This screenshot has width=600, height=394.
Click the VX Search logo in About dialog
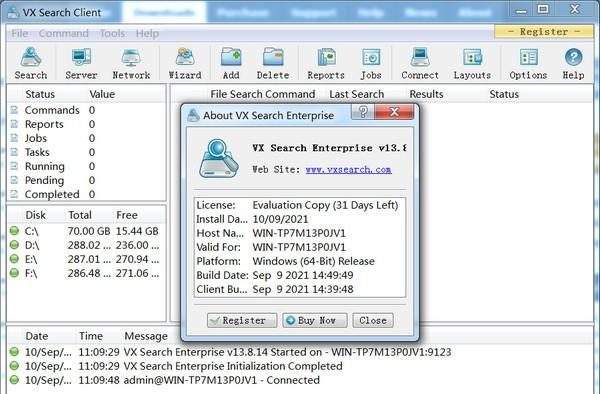(x=218, y=158)
